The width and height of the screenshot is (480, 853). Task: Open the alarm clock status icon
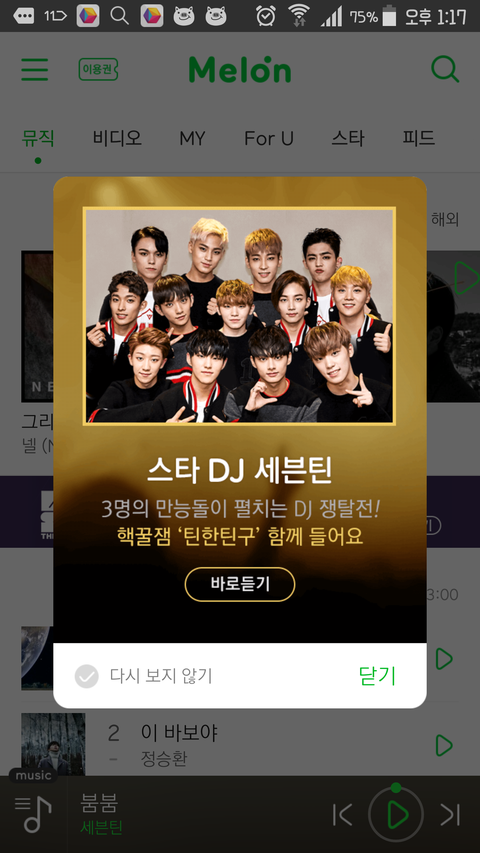tap(266, 15)
